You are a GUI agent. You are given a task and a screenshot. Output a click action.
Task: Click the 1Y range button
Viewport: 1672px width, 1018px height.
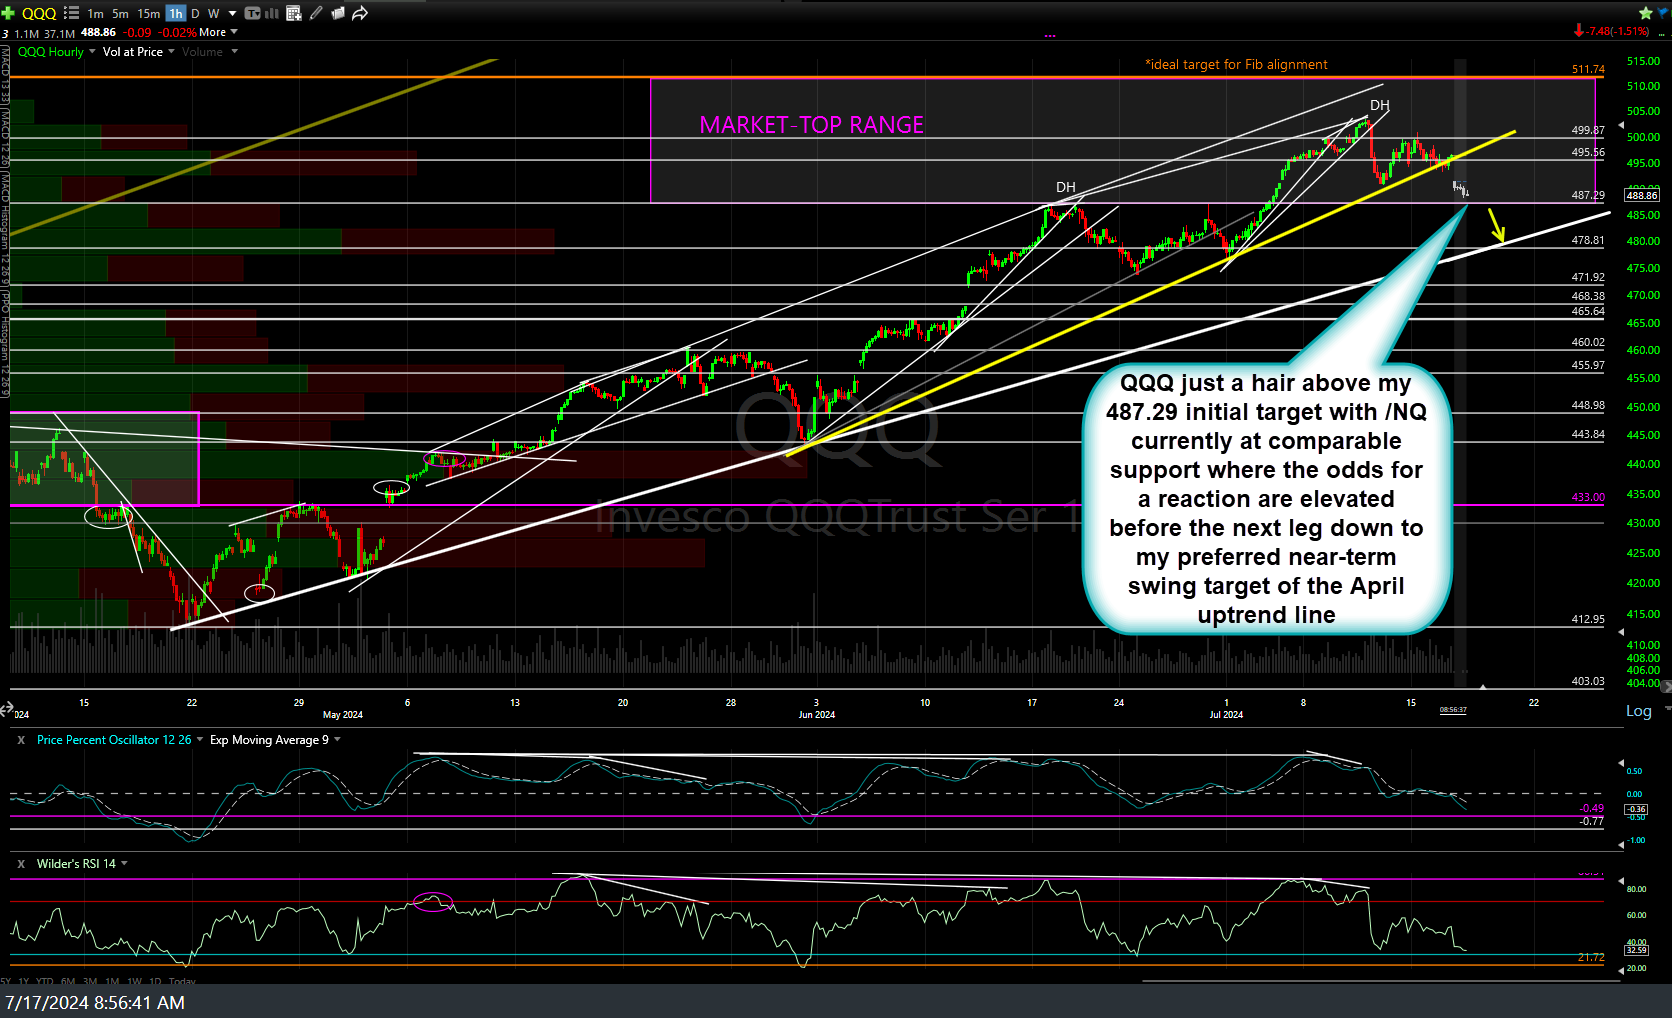(x=24, y=981)
